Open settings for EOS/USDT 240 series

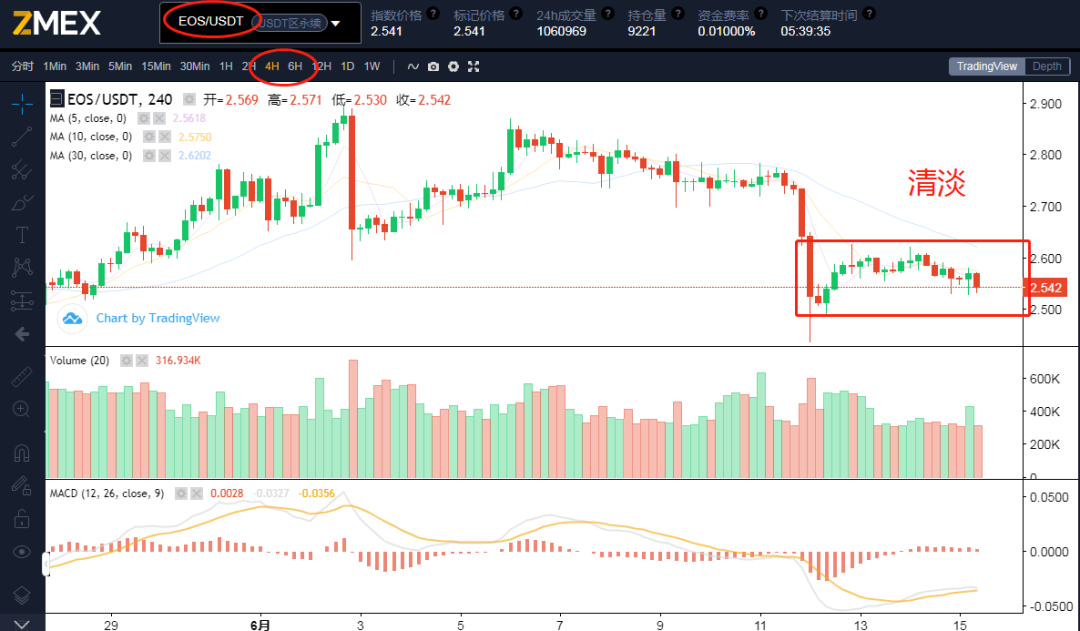189,99
